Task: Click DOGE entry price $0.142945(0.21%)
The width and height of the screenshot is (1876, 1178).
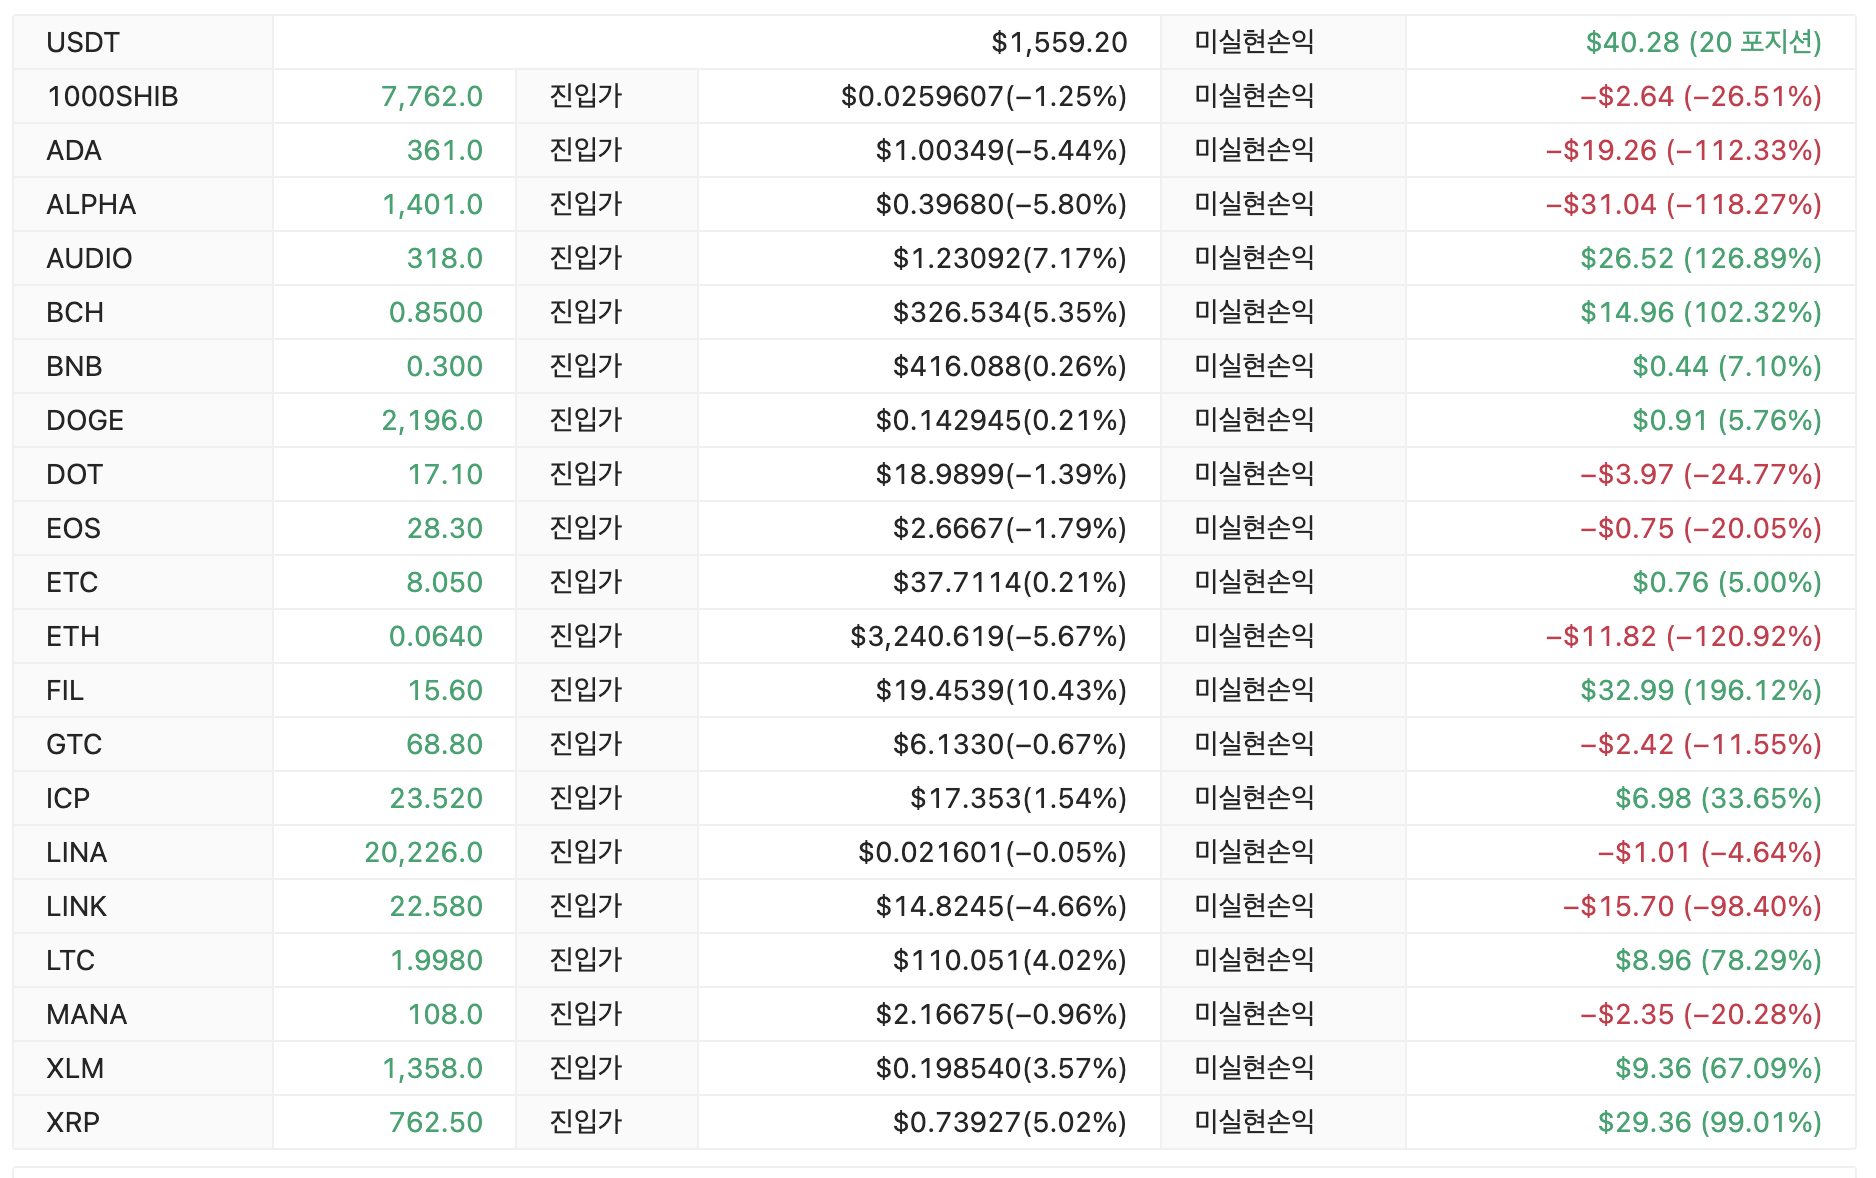Action: 1001,420
